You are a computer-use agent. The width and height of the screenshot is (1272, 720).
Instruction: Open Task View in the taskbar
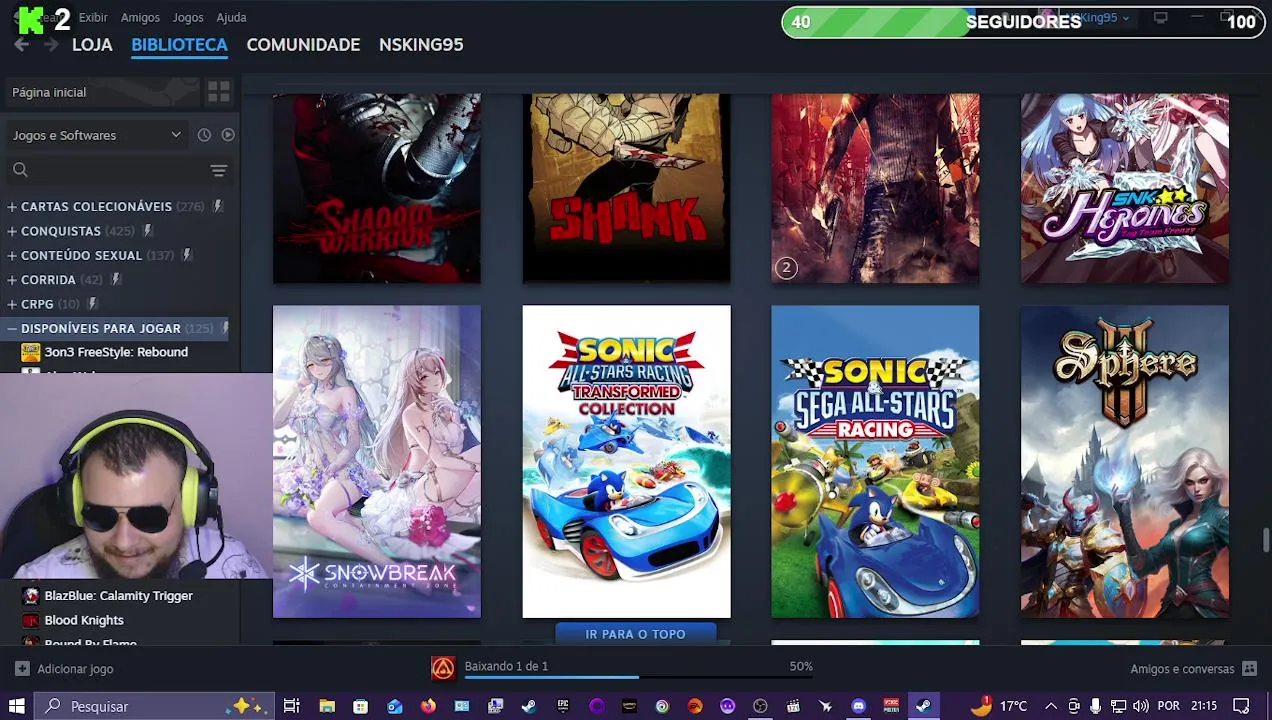(291, 706)
